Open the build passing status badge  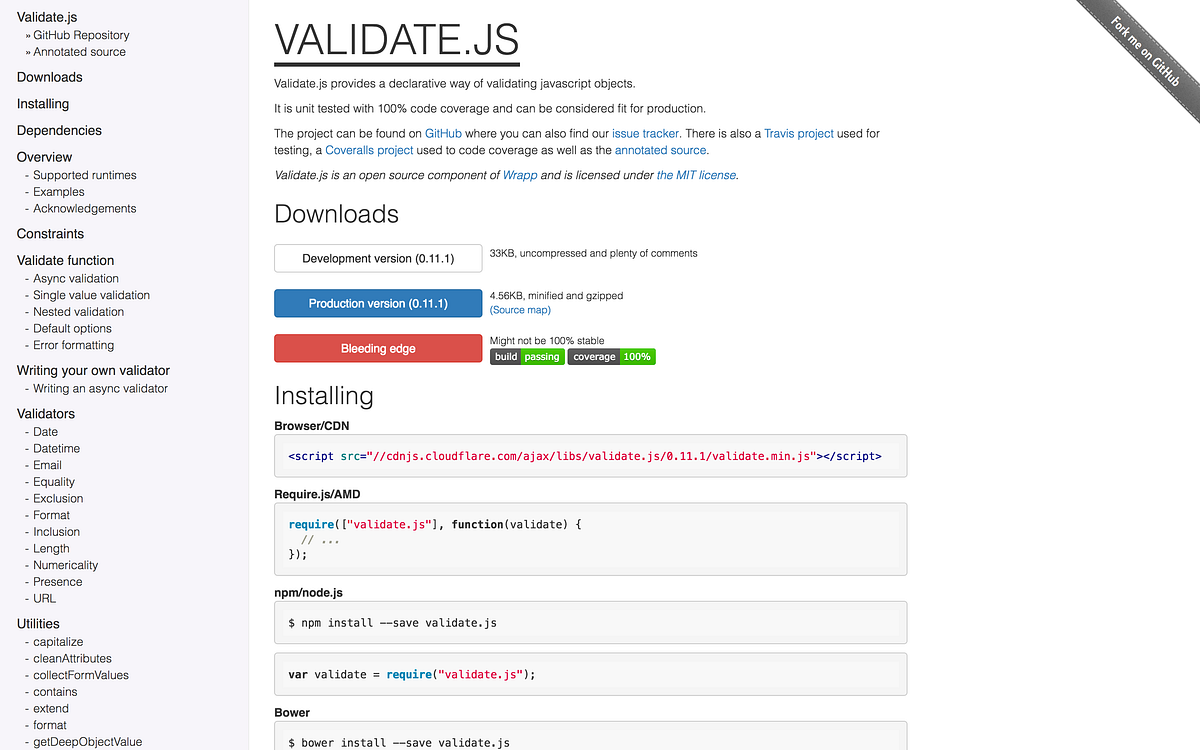[x=527, y=356]
